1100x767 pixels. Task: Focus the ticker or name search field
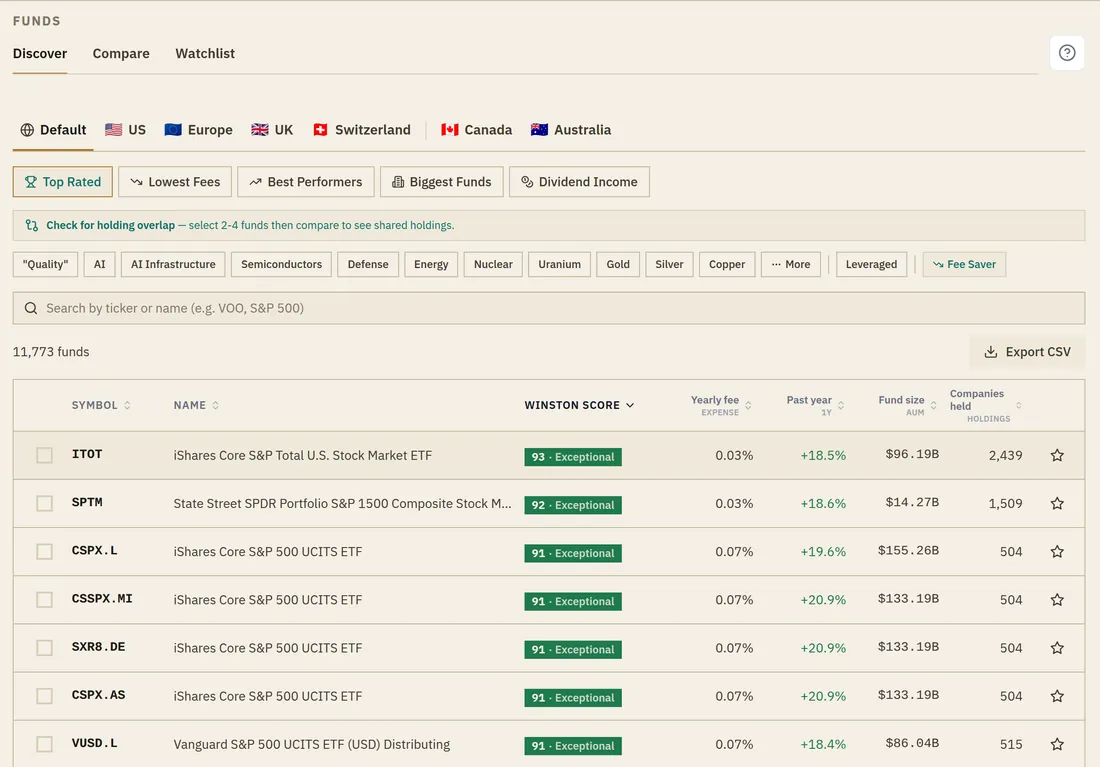pos(549,308)
